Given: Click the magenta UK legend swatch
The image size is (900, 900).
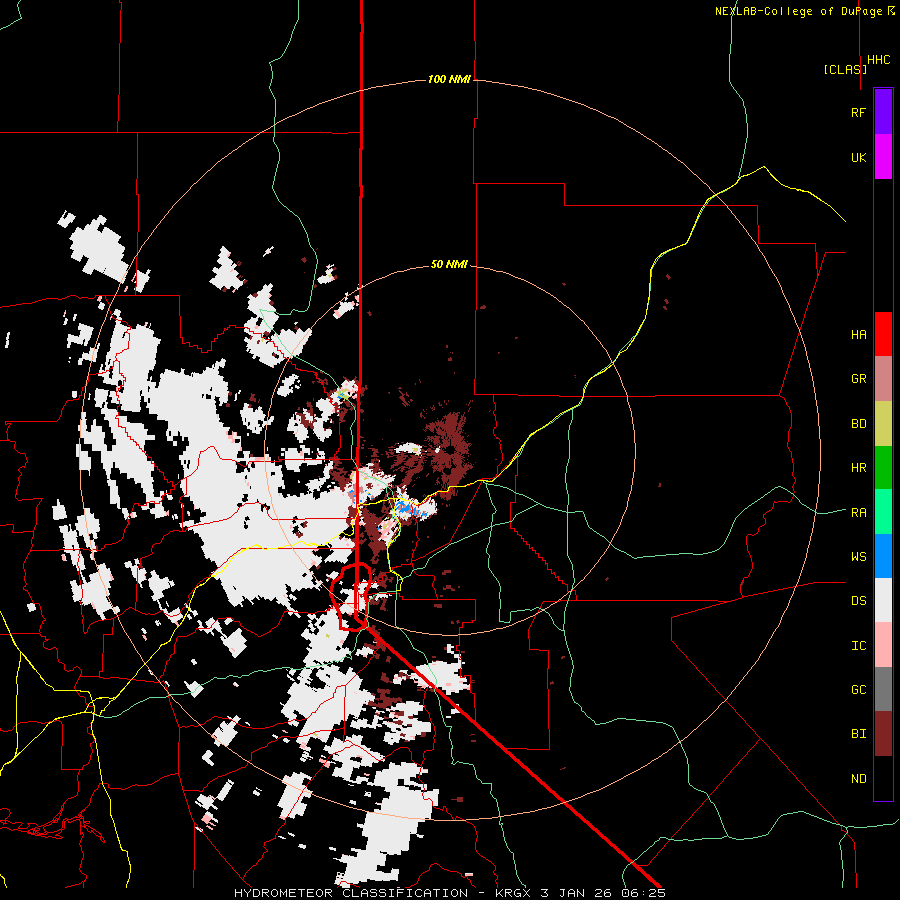Looking at the screenshot, I should (x=883, y=157).
